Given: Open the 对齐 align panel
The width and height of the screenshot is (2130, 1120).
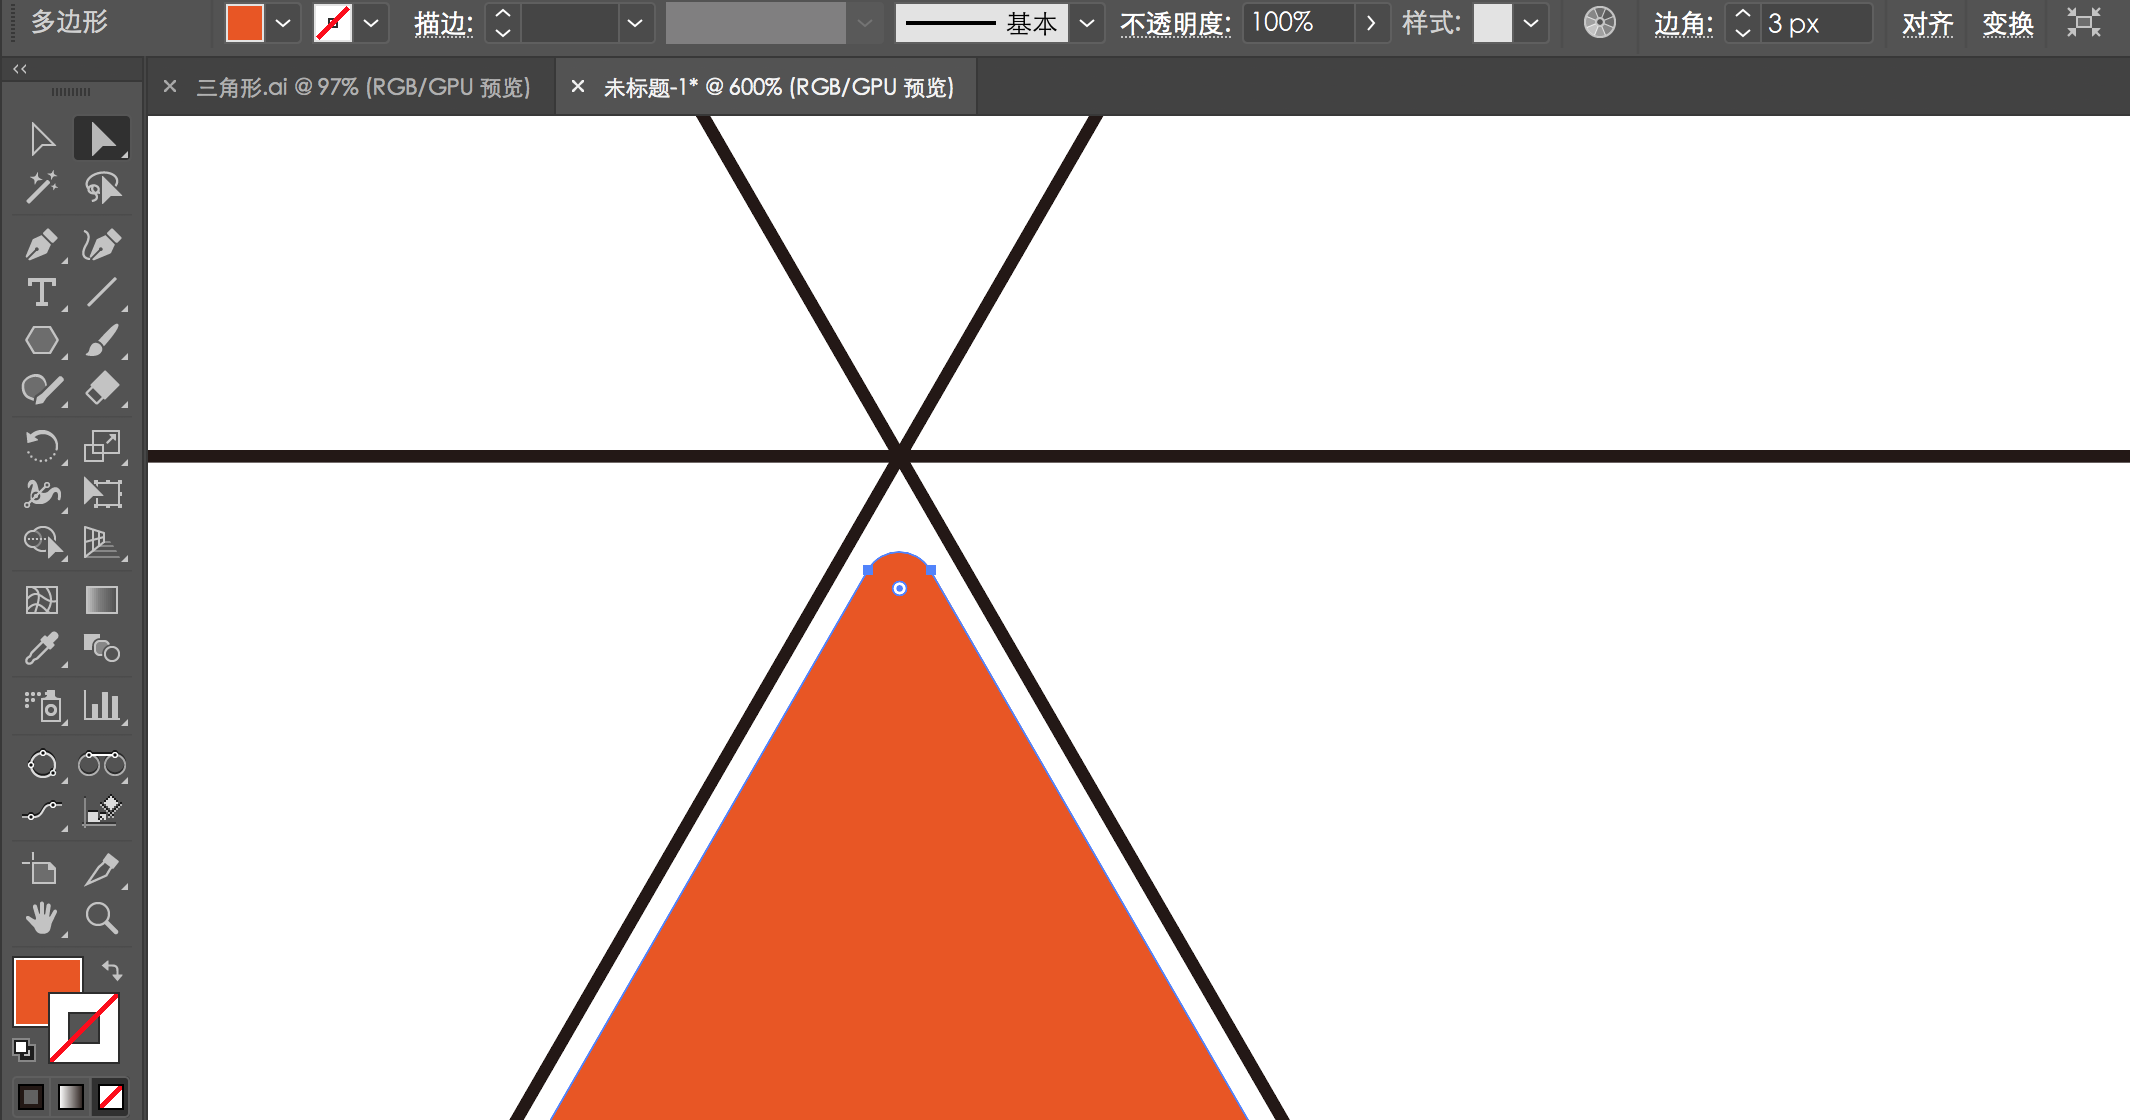Looking at the screenshot, I should point(1927,23).
